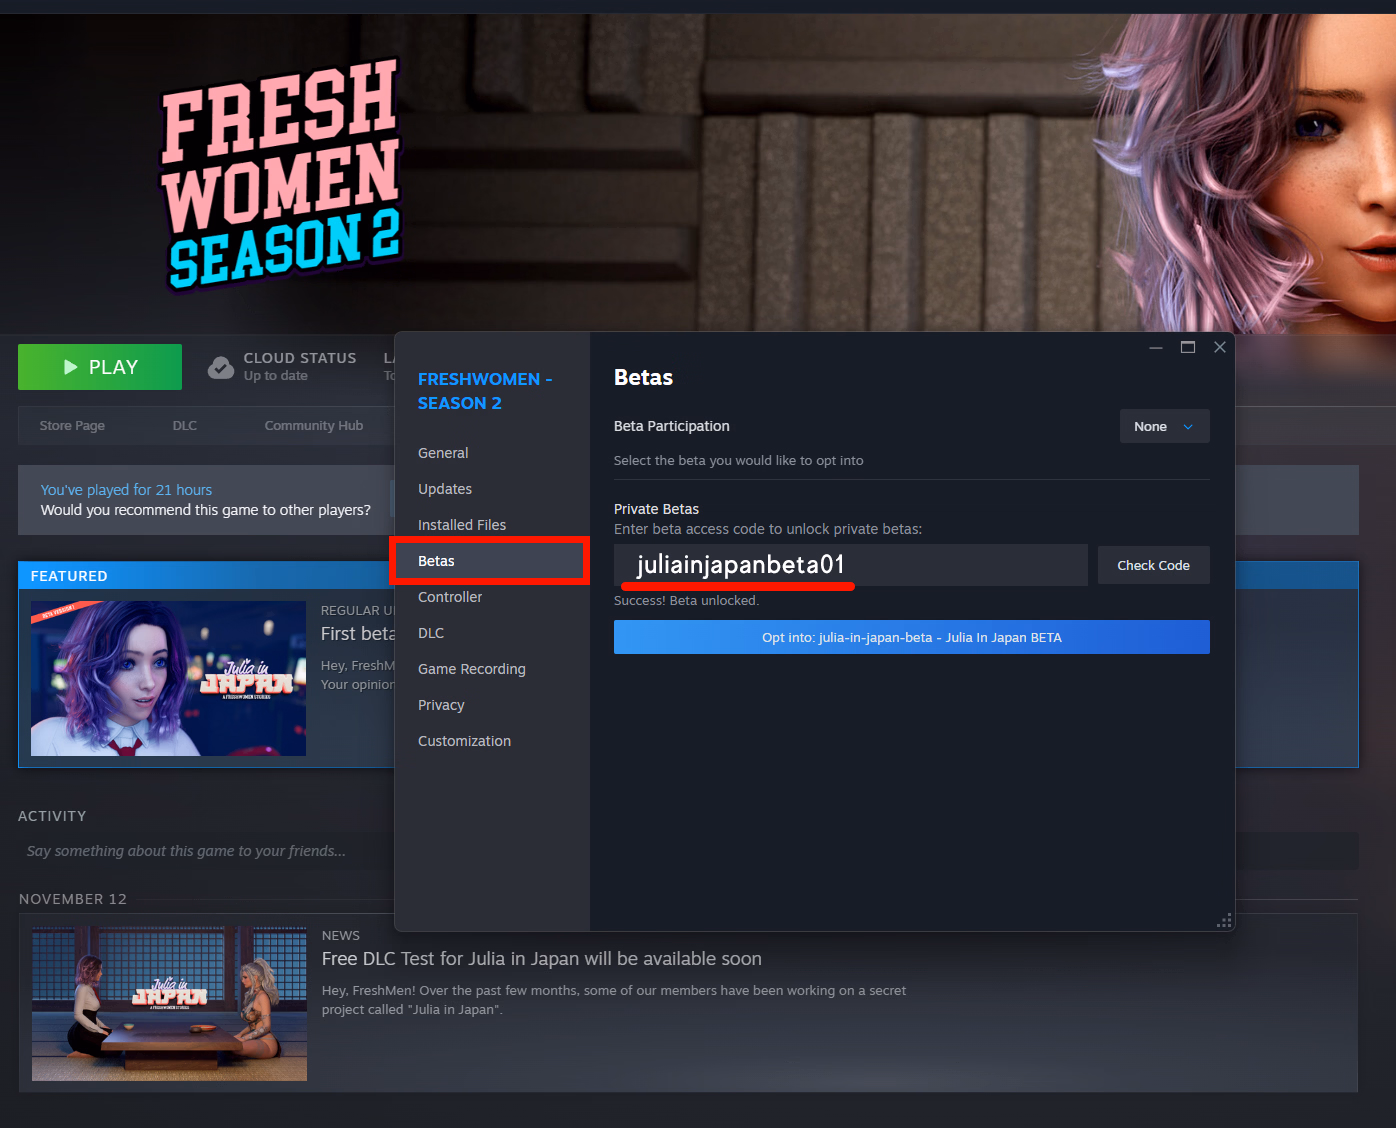Image resolution: width=1396 pixels, height=1128 pixels.
Task: Select Privacy in the properties sidebar
Action: pyautogui.click(x=441, y=705)
